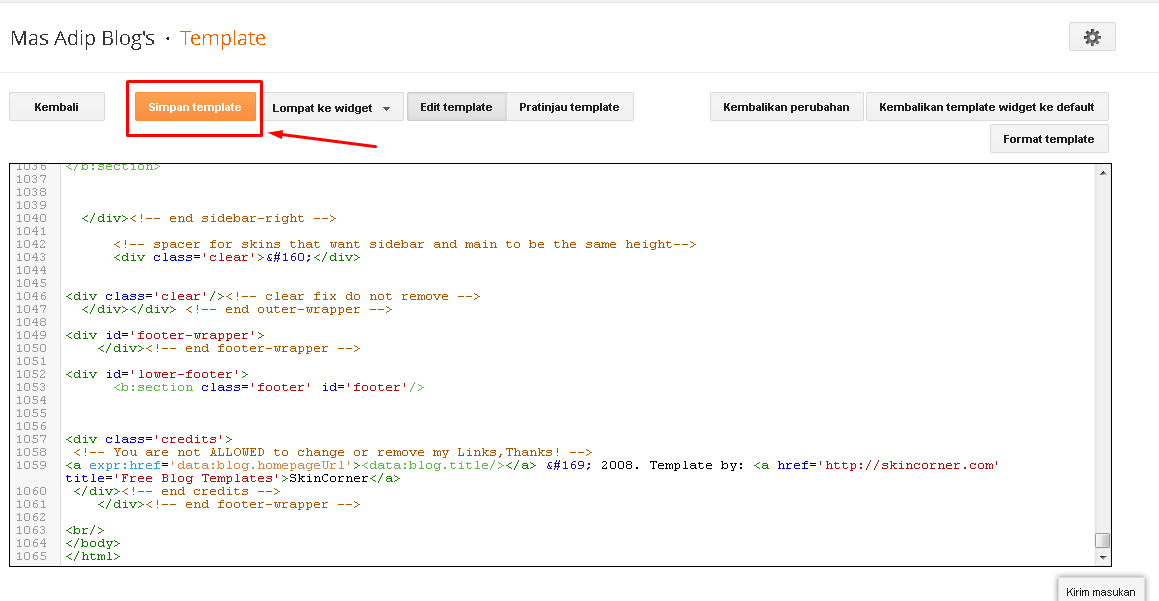This screenshot has height=601, width=1159.
Task: Select line number 1059 in the gutter
Action: pos(32,464)
